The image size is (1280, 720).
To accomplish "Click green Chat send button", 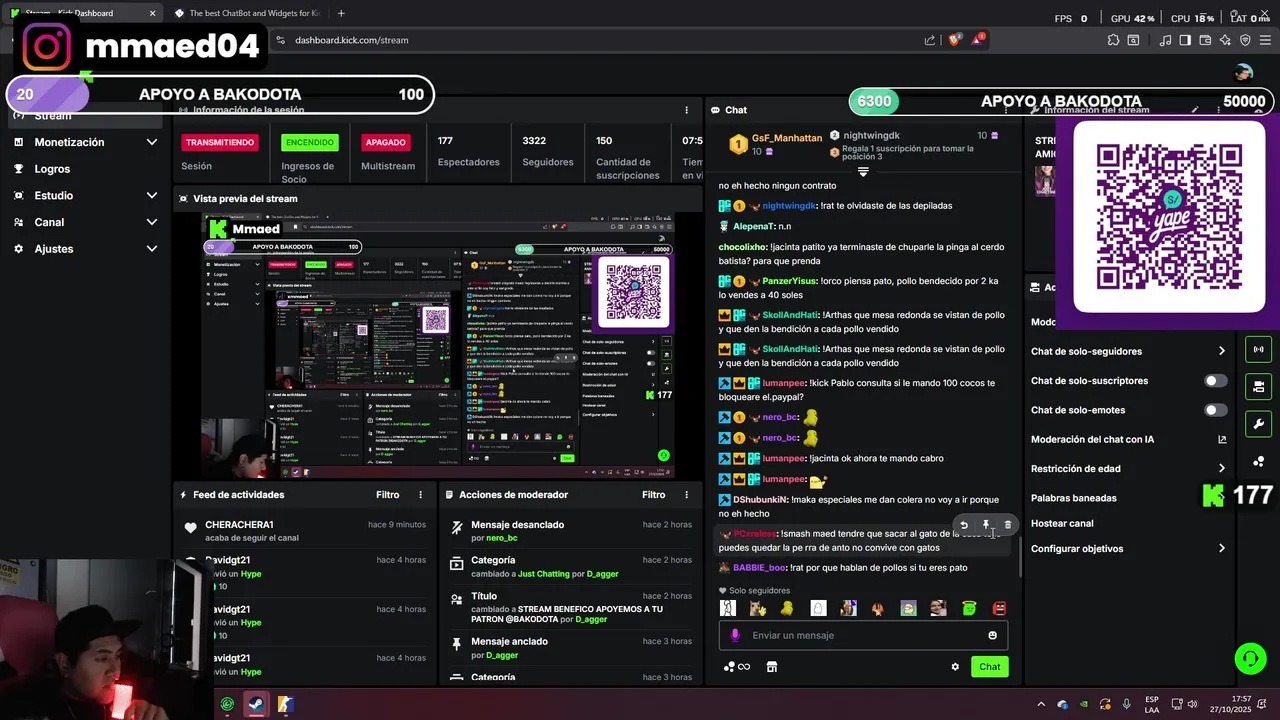I will 989,667.
